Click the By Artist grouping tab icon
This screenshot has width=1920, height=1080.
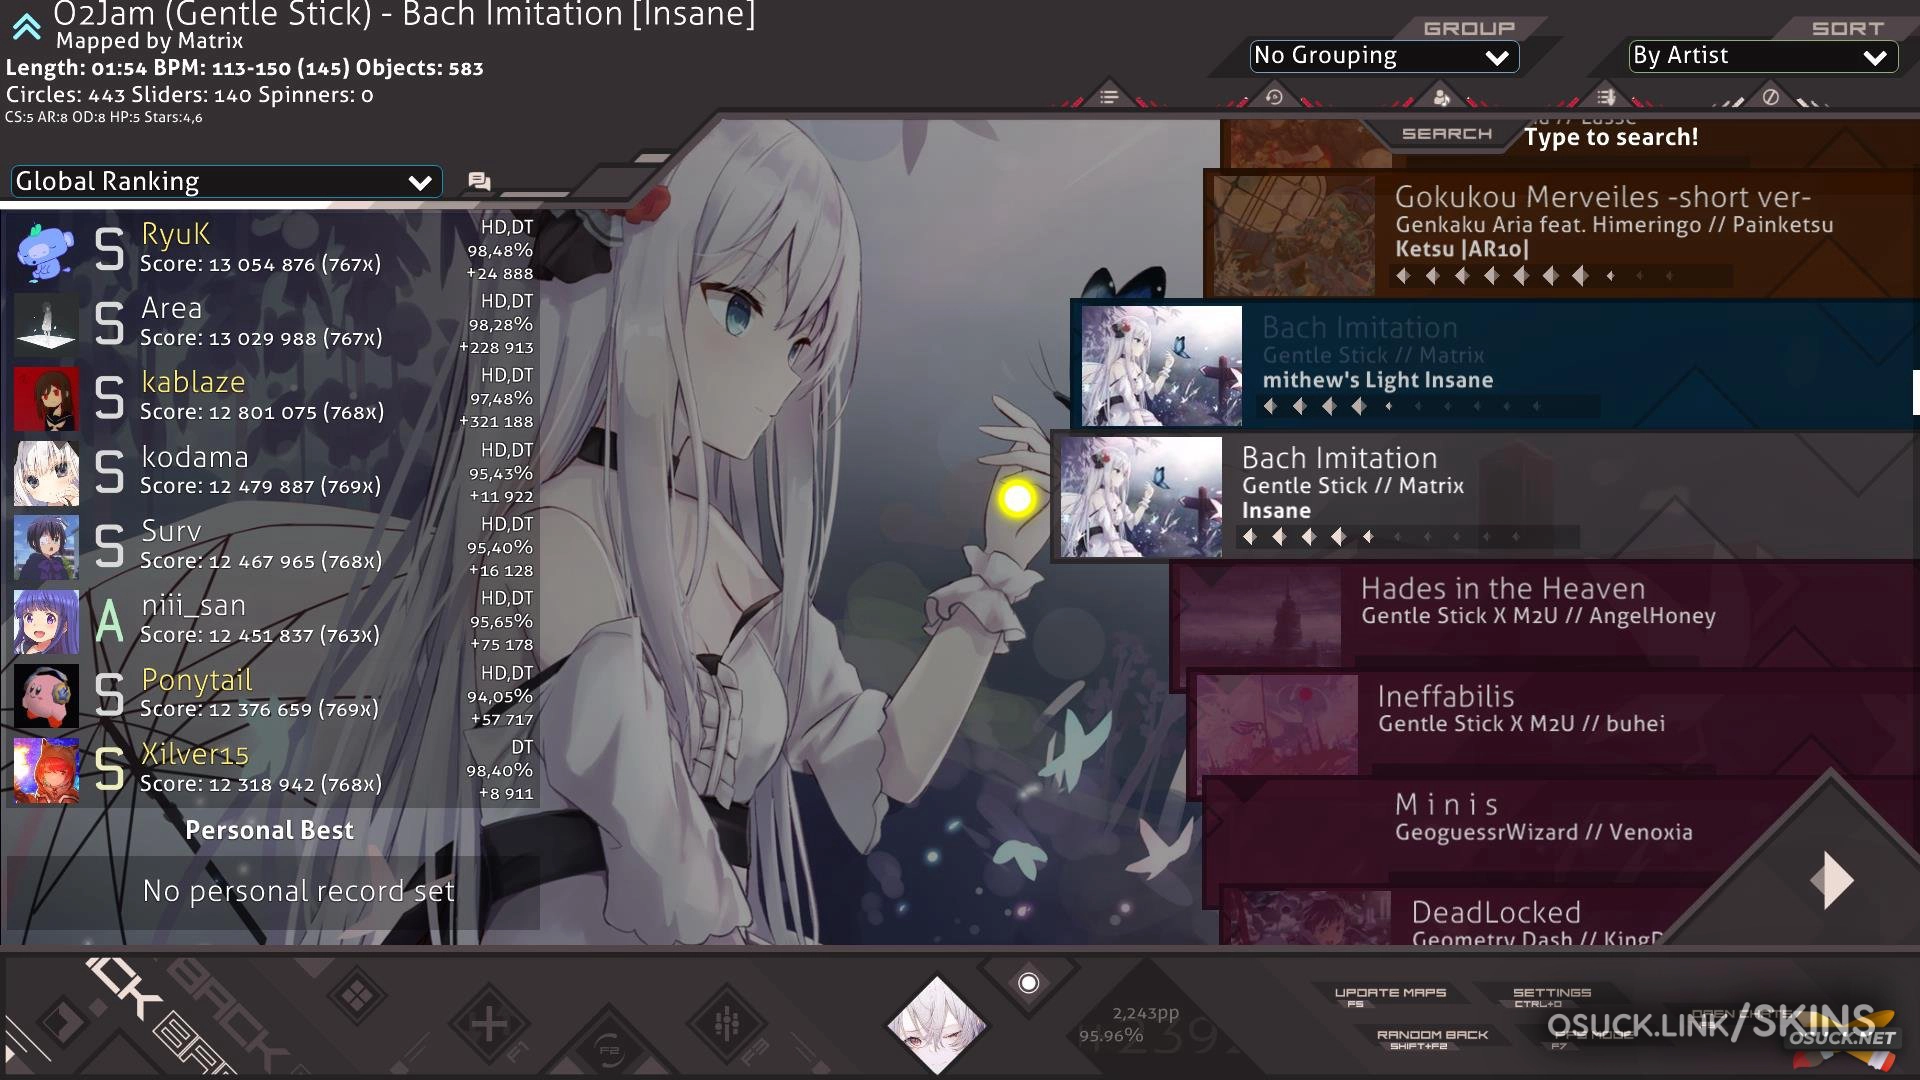coord(1441,97)
